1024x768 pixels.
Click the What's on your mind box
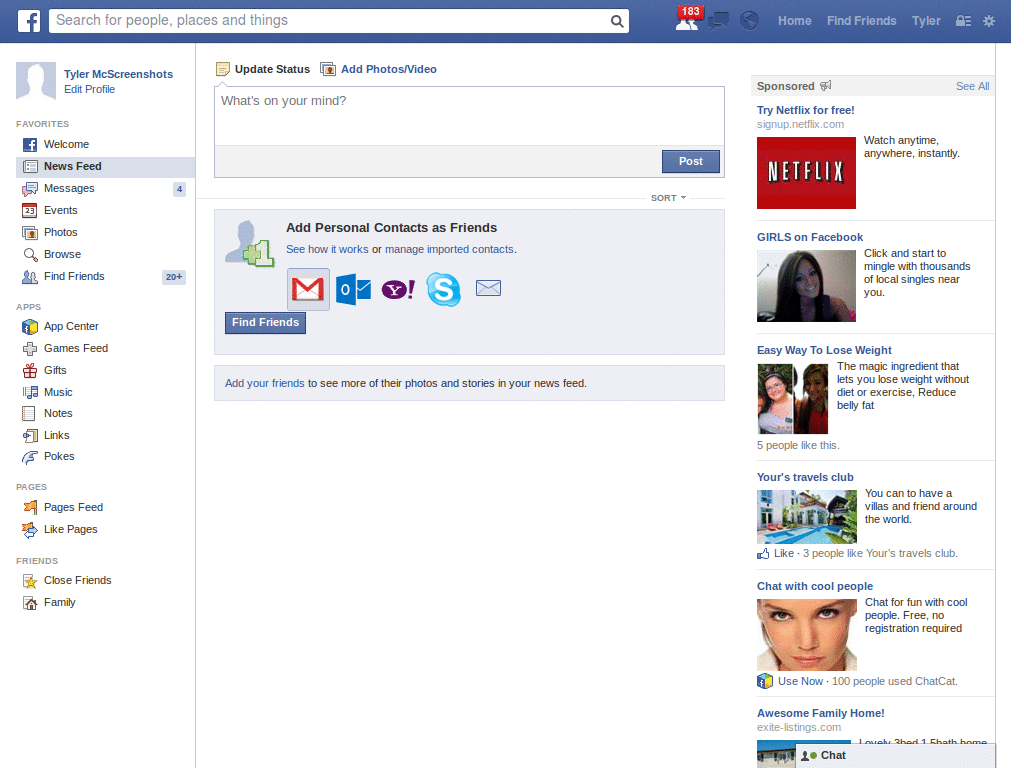(x=469, y=116)
